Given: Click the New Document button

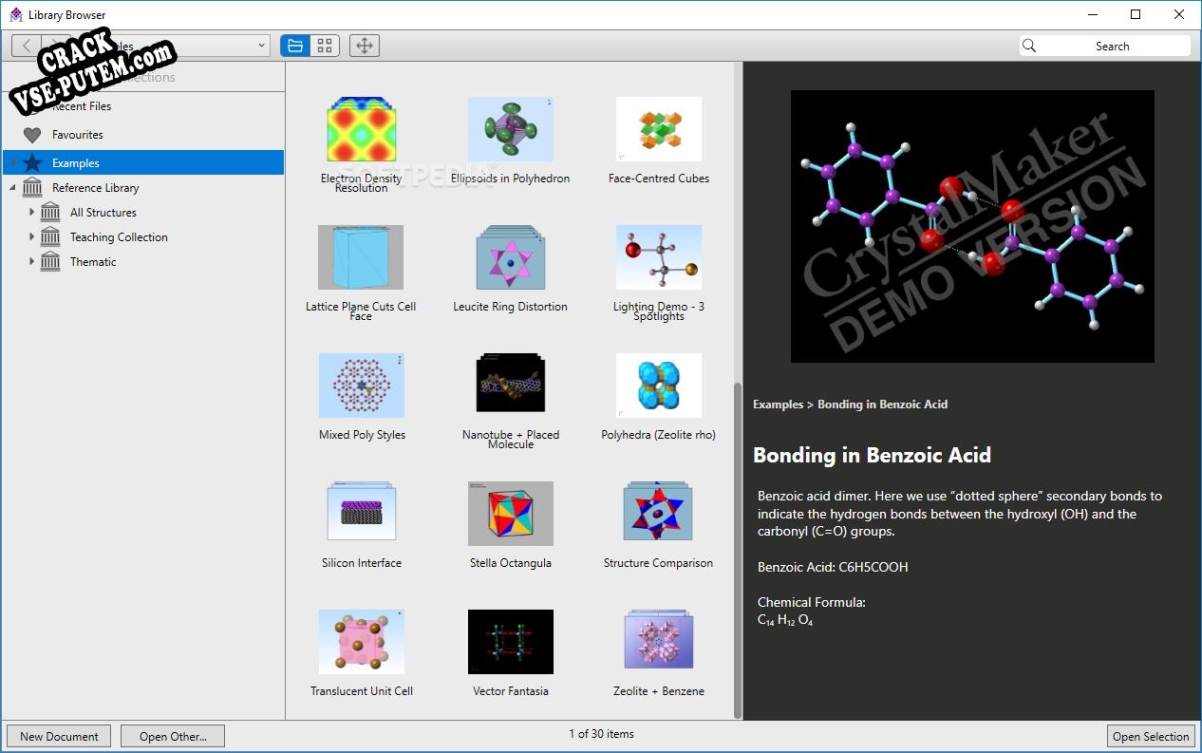Looking at the screenshot, I should click(x=59, y=736).
